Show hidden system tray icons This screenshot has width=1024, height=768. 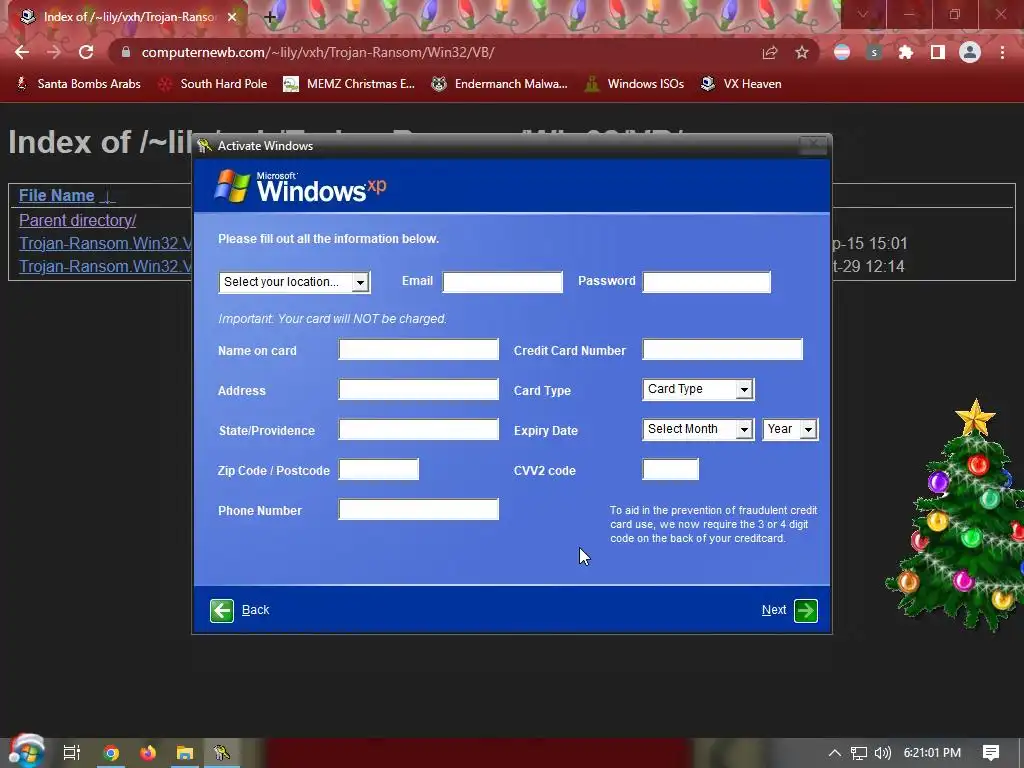click(835, 753)
